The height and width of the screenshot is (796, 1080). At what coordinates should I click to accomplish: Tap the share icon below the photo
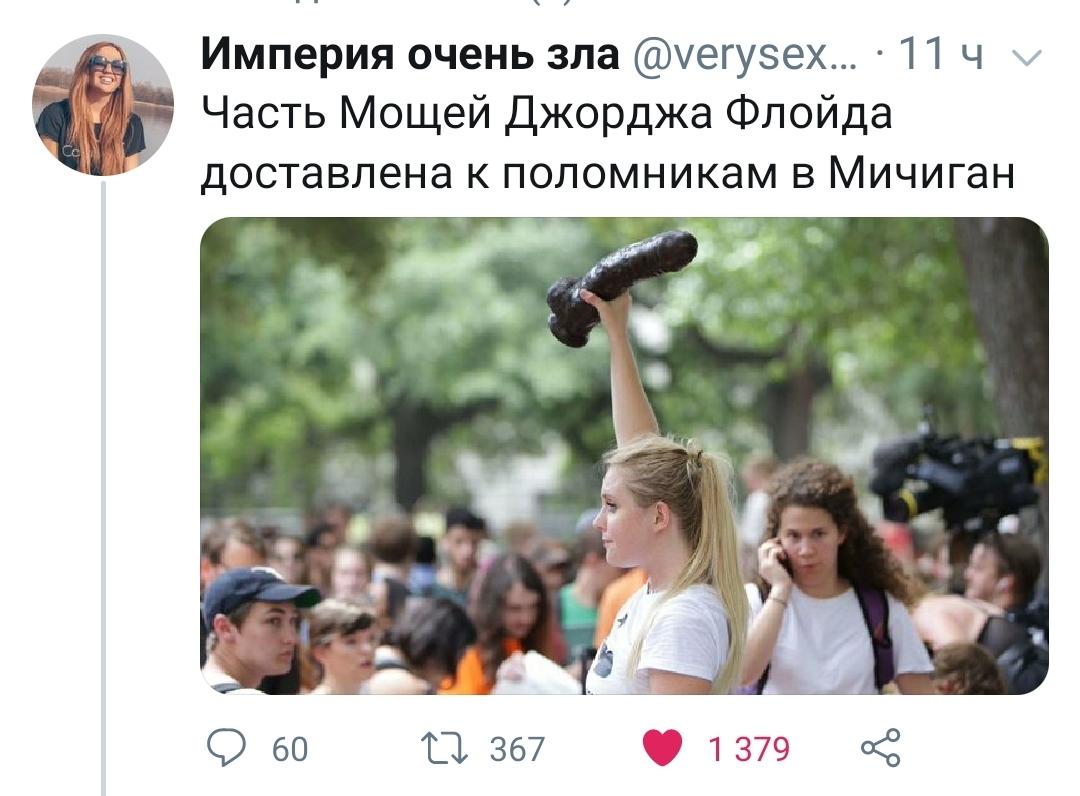[x=880, y=748]
